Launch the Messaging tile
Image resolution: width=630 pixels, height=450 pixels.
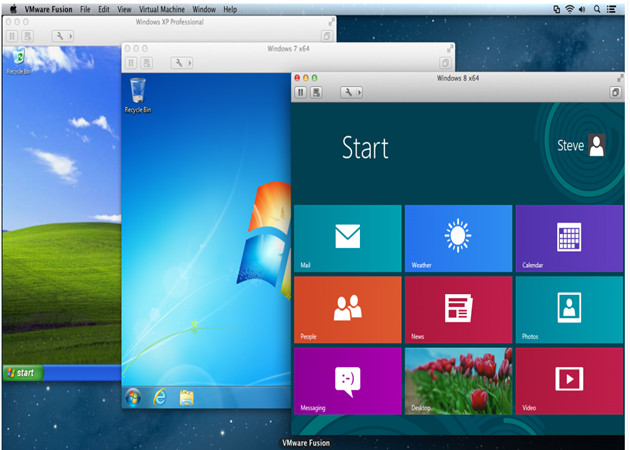click(347, 380)
